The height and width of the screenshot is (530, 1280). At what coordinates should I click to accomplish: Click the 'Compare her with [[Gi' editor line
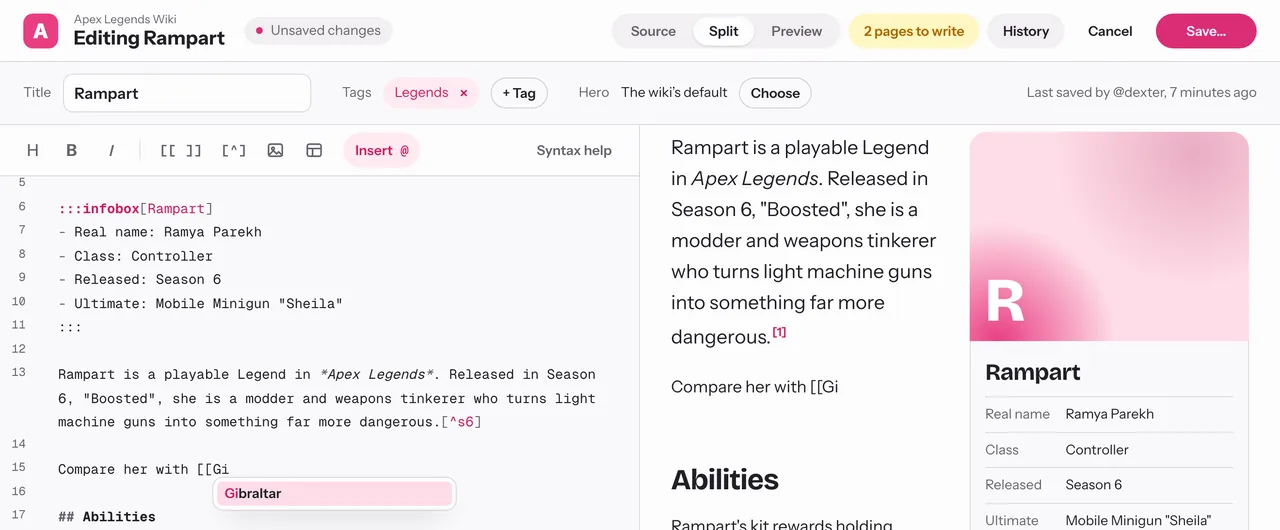pyautogui.click(x=143, y=469)
